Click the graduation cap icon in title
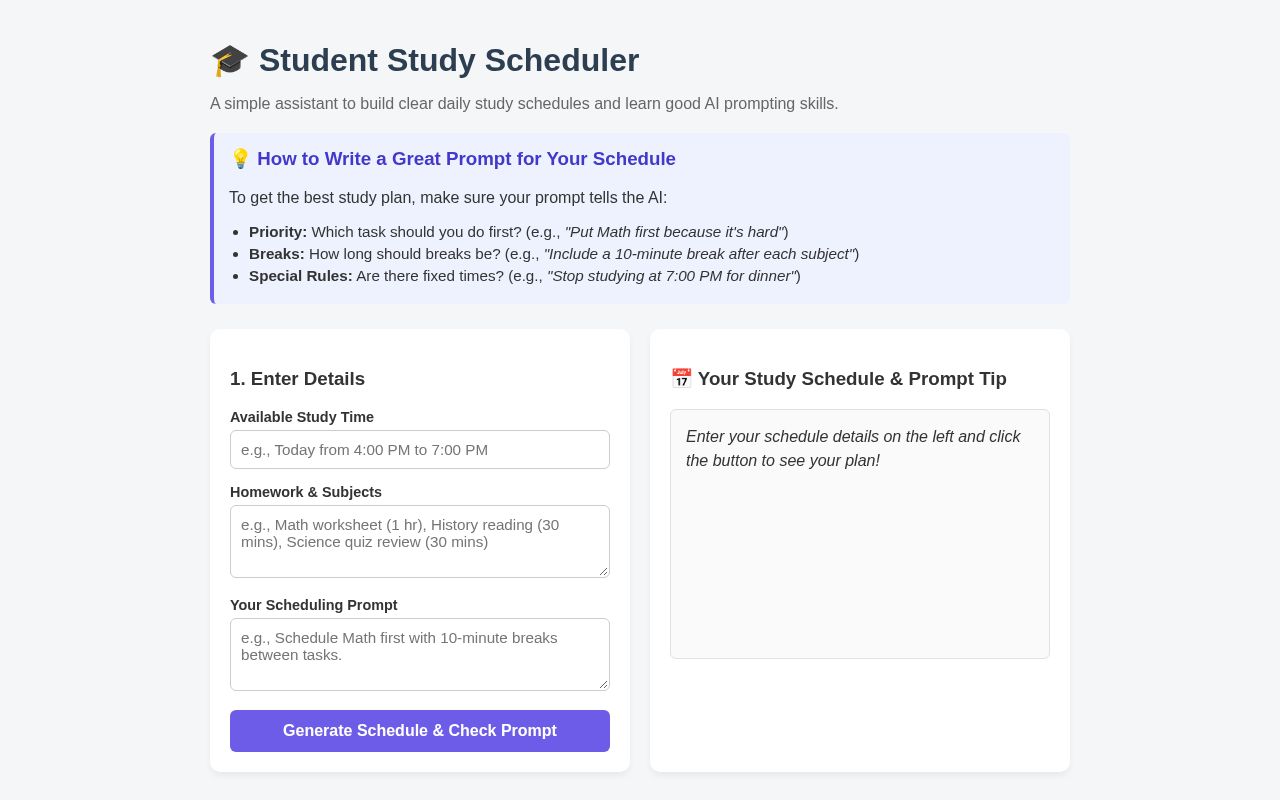Viewport: 1280px width, 800px height. pos(229,60)
